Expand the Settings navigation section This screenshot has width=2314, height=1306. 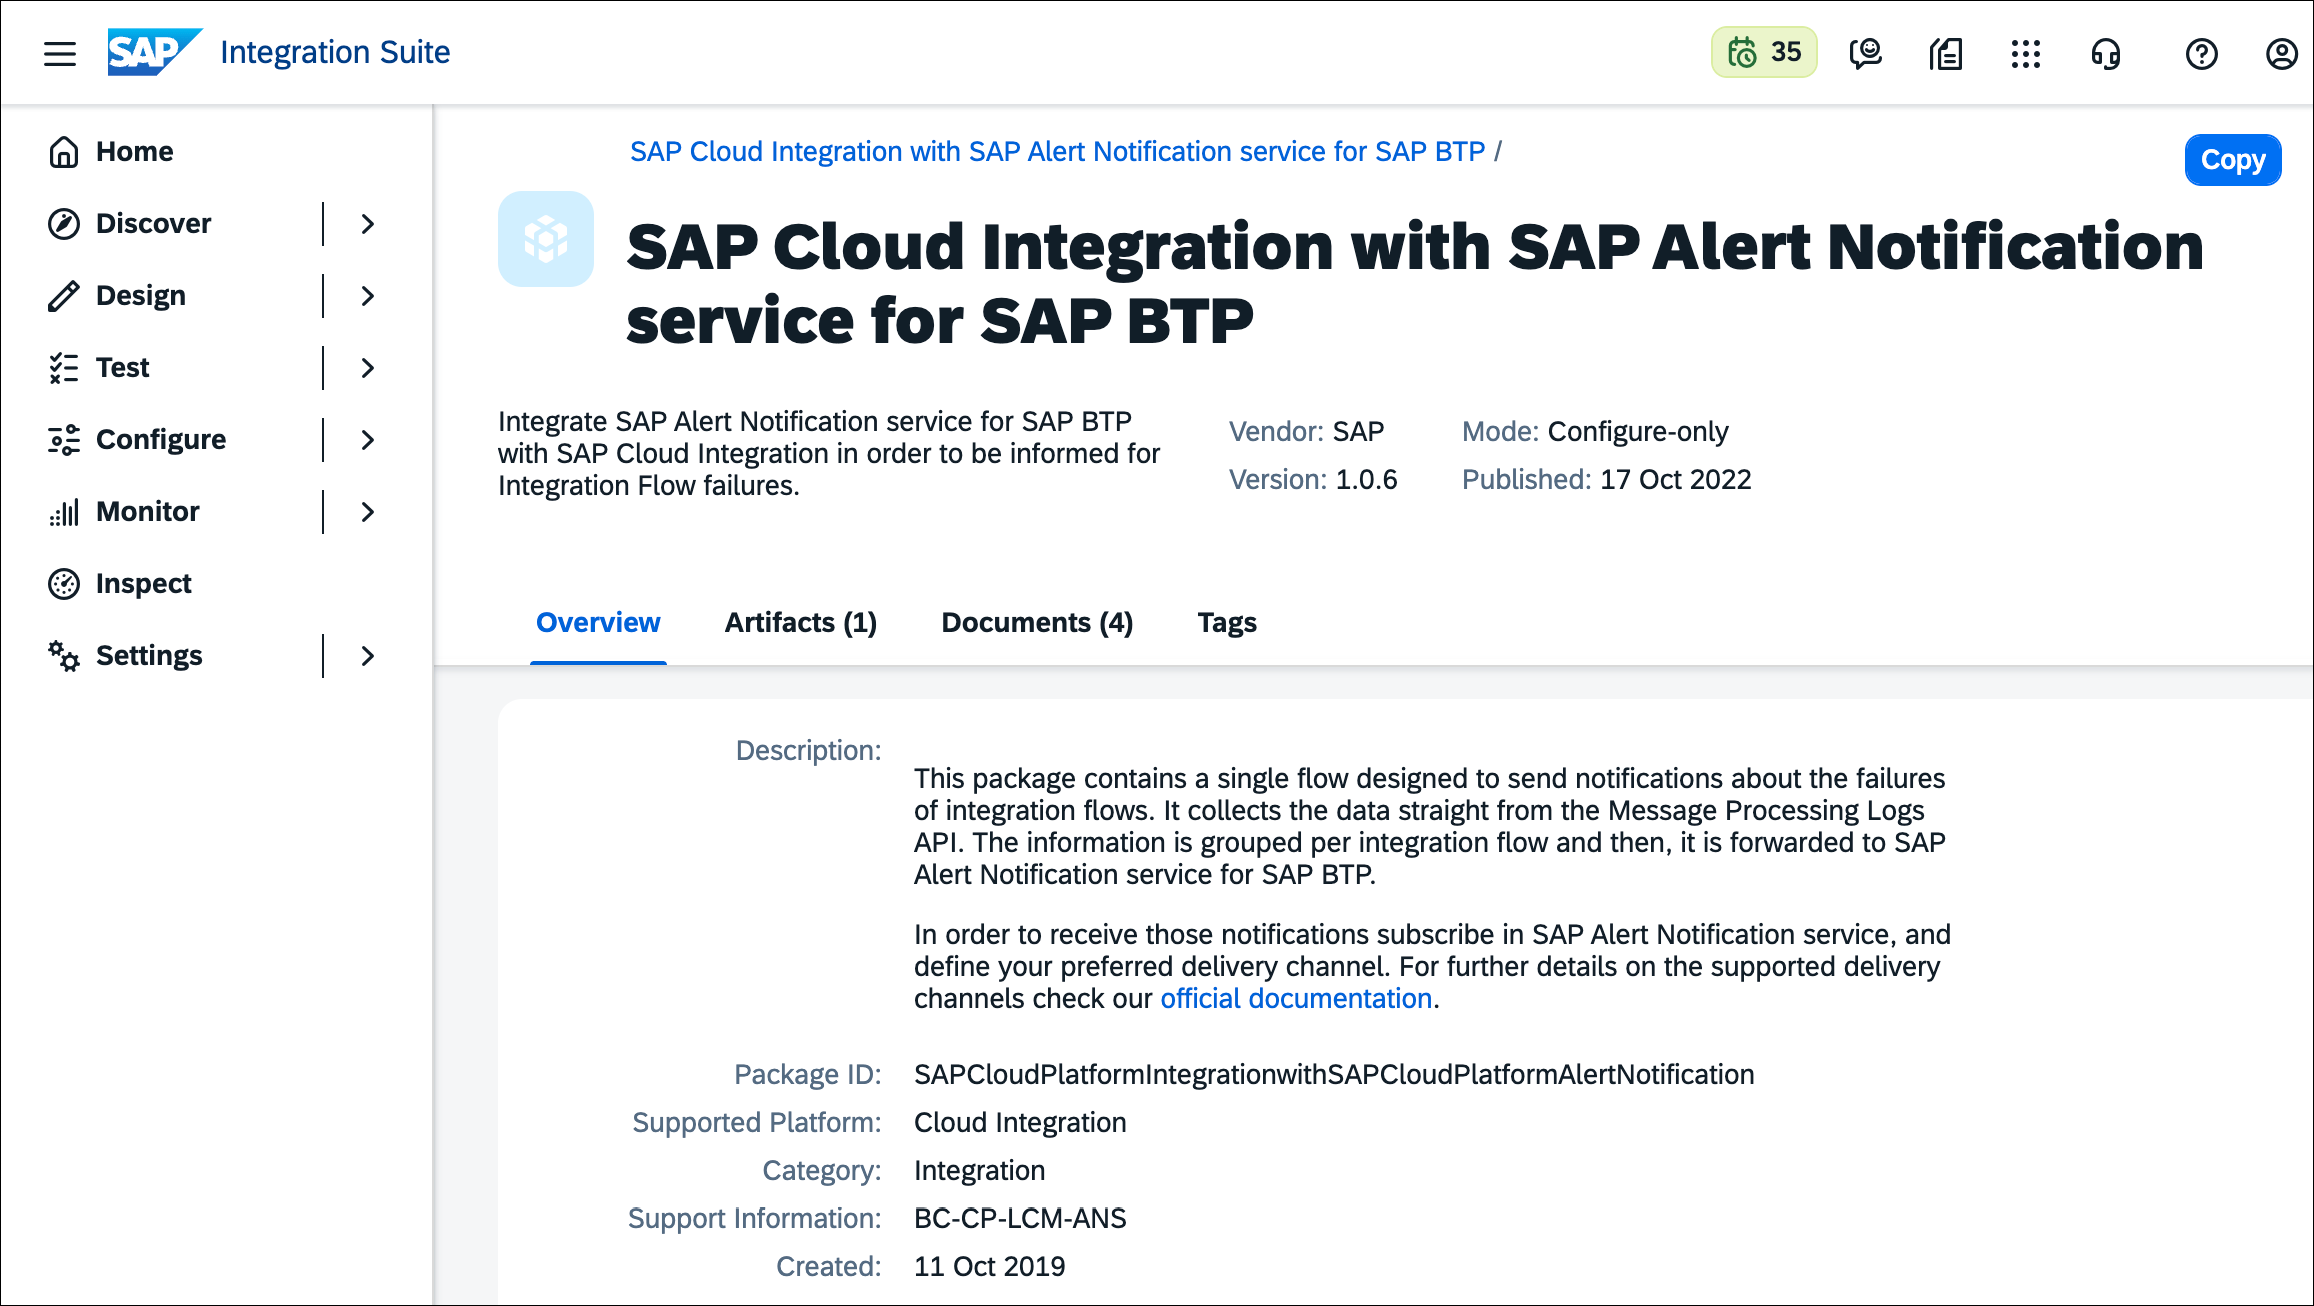pyautogui.click(x=367, y=656)
